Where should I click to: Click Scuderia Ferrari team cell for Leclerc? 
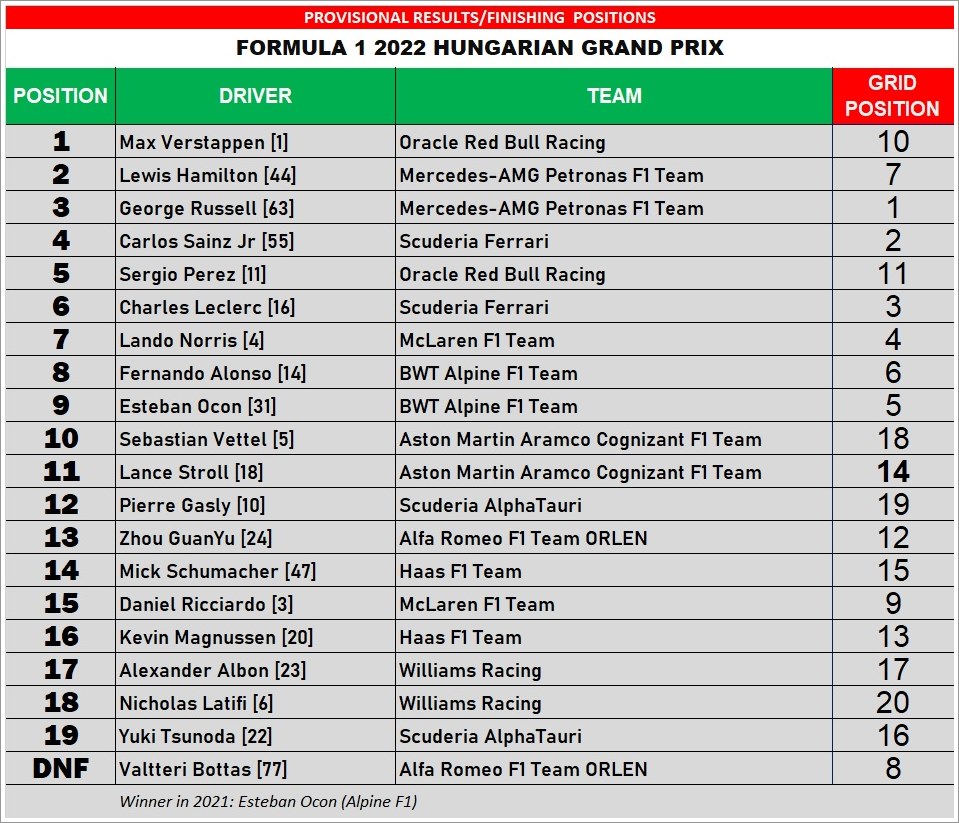coord(614,307)
